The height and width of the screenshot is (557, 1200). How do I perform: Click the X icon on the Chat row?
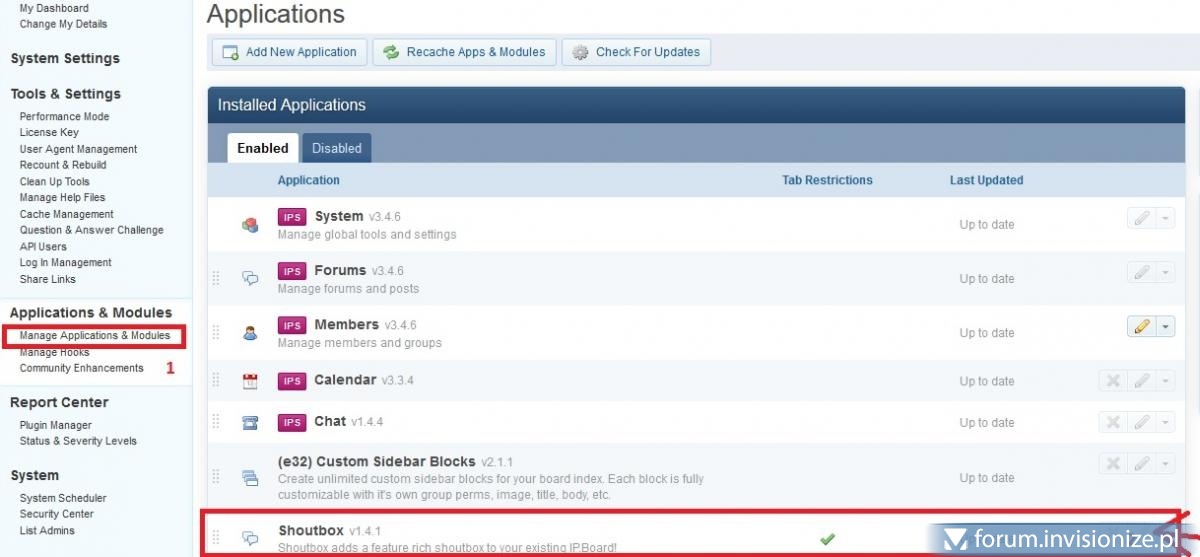click(1112, 423)
